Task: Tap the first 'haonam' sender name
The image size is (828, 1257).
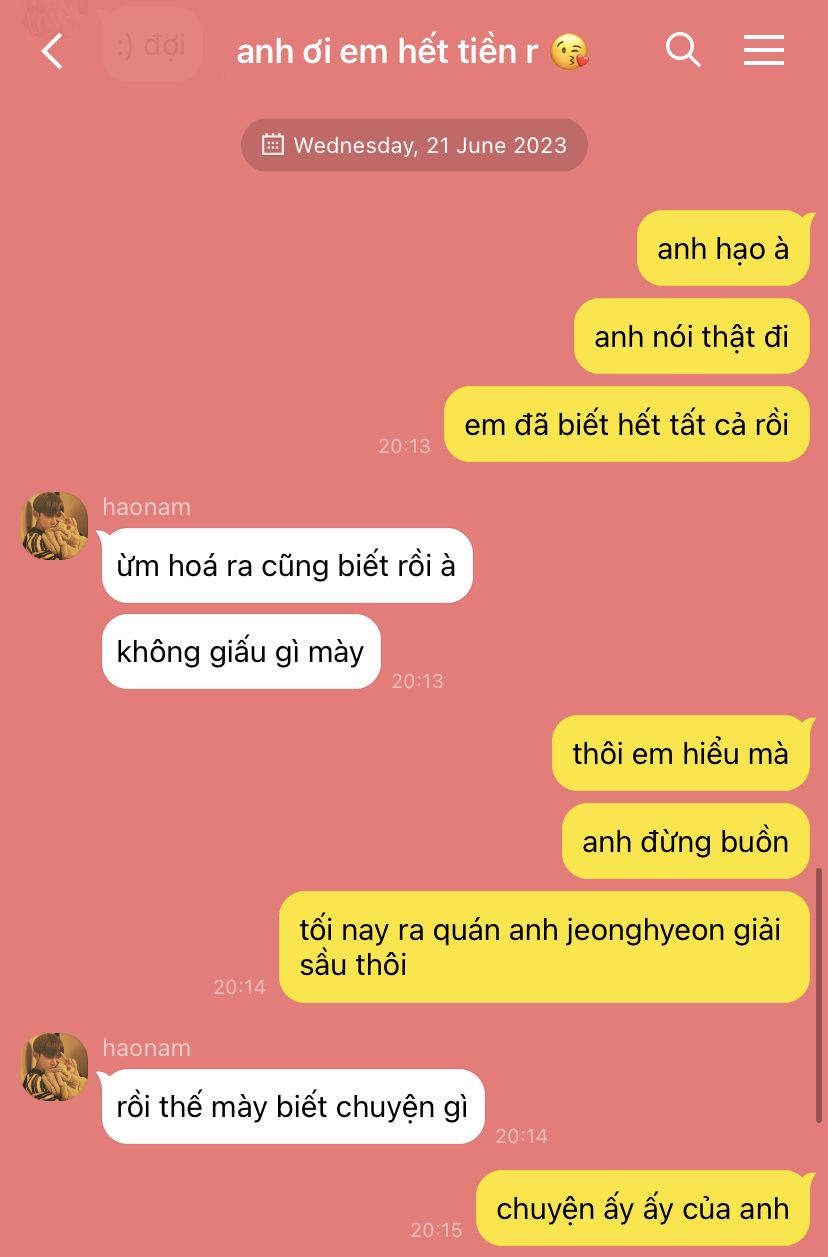Action: click(146, 507)
